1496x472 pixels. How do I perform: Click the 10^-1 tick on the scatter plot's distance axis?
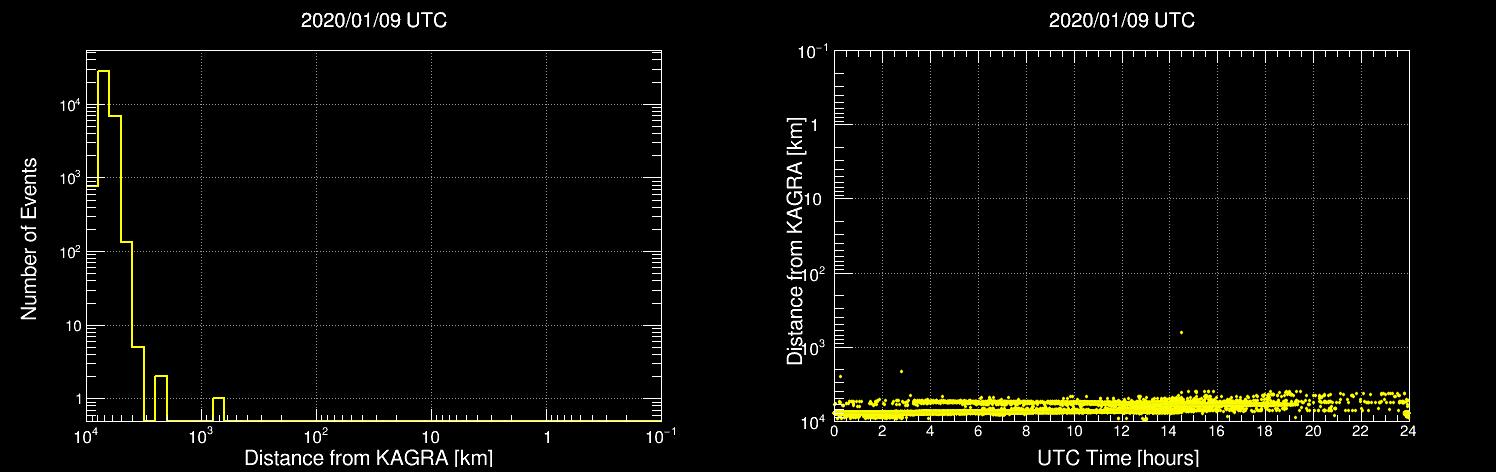814,50
